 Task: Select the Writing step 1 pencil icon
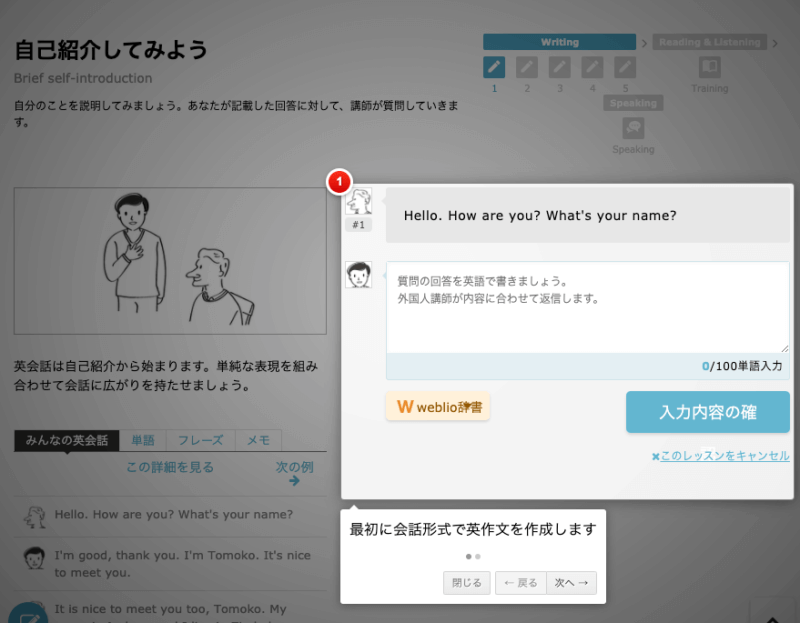493,68
